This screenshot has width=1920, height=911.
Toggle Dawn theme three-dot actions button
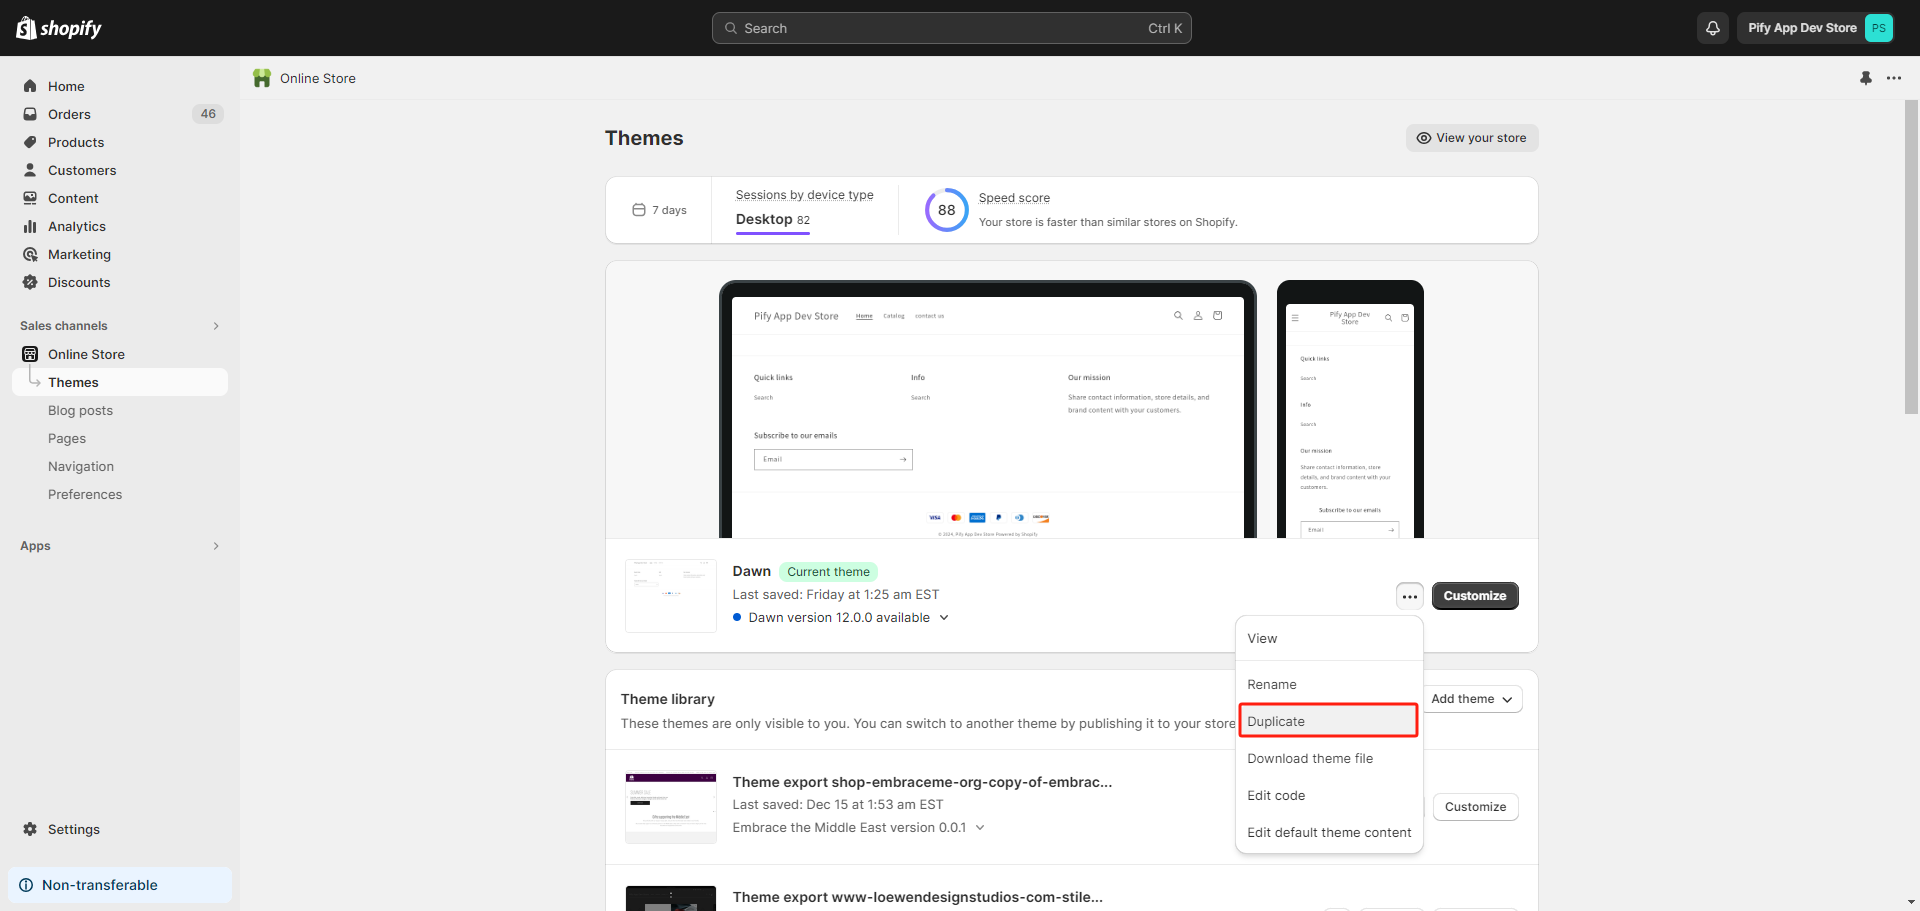(x=1409, y=596)
